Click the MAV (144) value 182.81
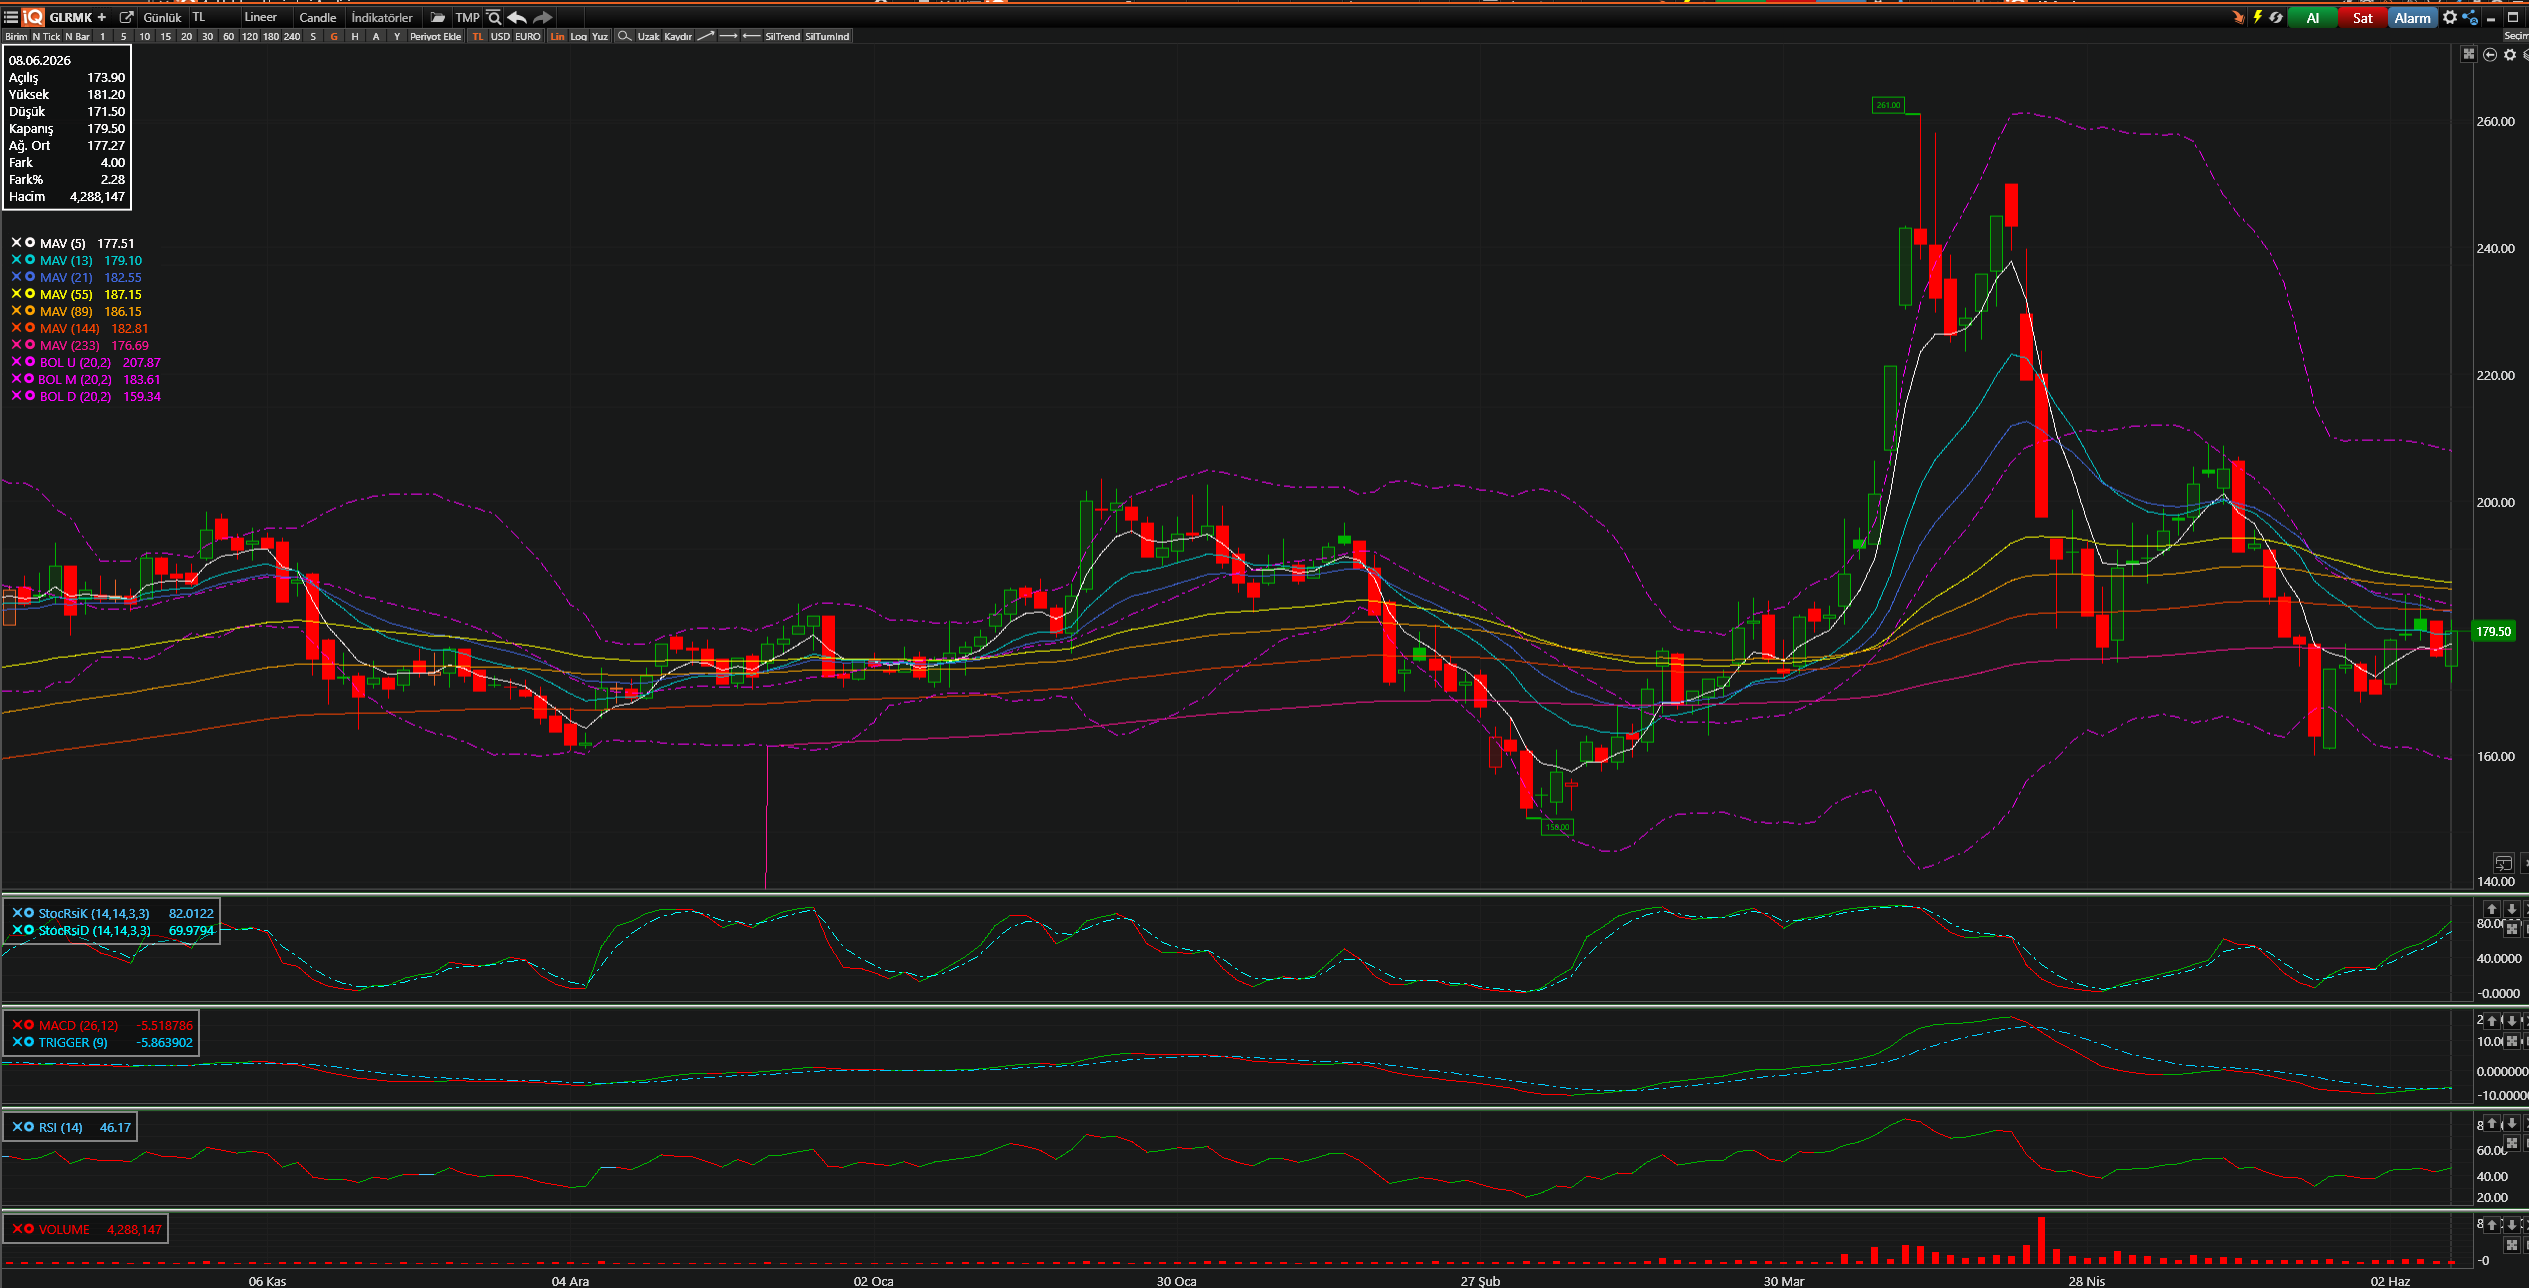The height and width of the screenshot is (1288, 2529). pos(130,328)
